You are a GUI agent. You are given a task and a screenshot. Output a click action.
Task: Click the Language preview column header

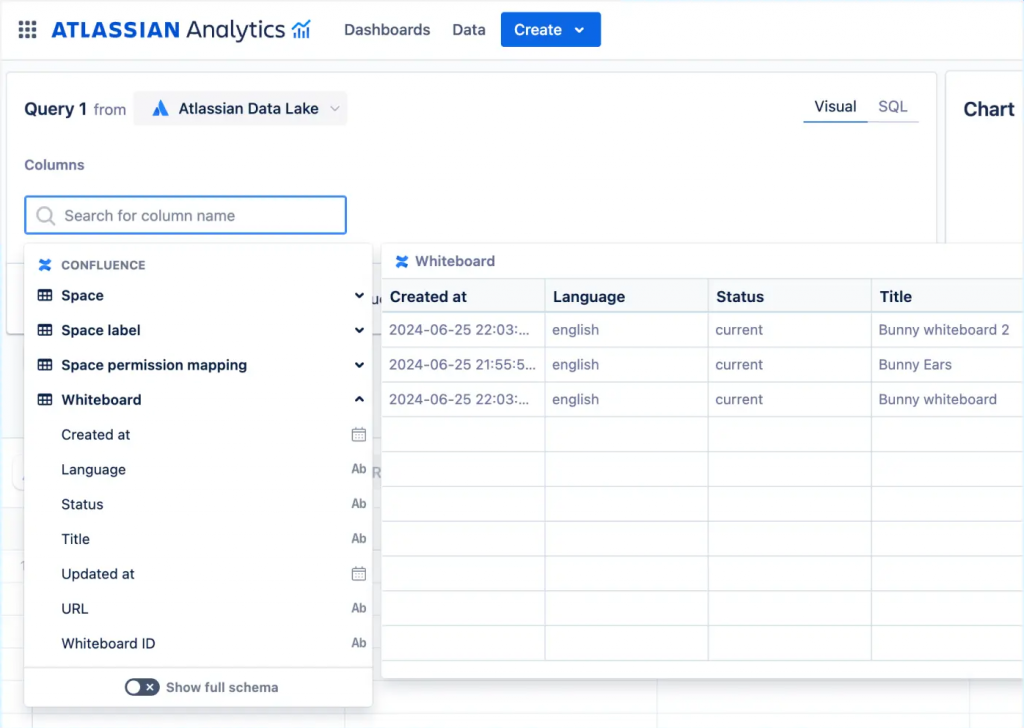(627, 296)
